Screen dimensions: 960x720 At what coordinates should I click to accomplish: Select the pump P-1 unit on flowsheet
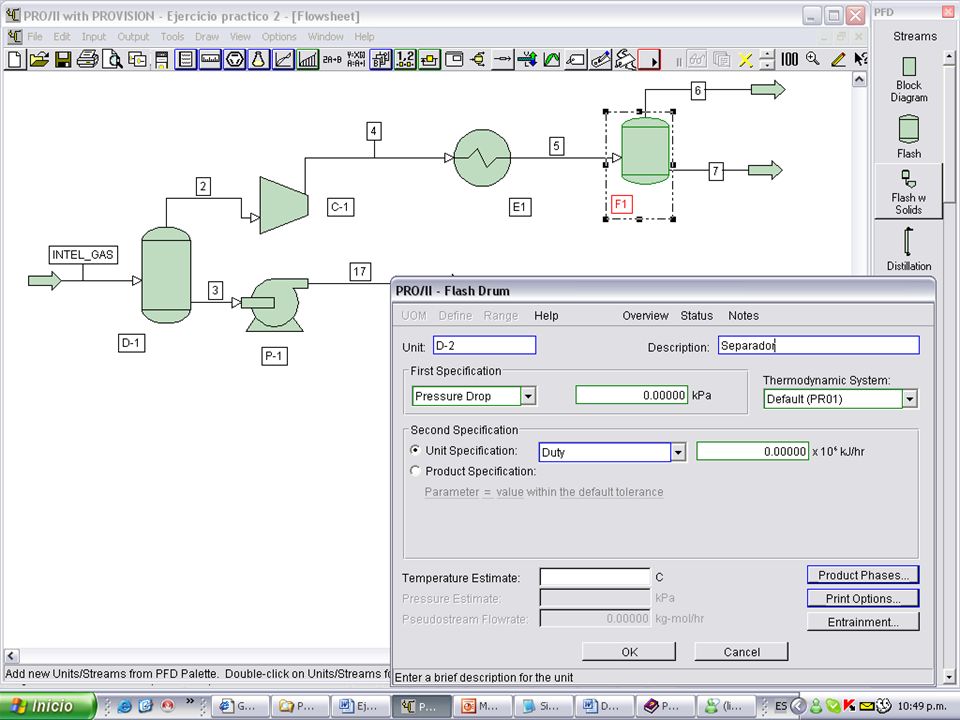tap(276, 304)
